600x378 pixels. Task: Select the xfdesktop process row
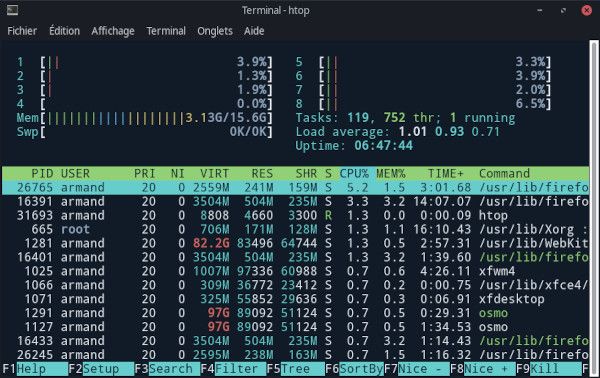coord(295,299)
